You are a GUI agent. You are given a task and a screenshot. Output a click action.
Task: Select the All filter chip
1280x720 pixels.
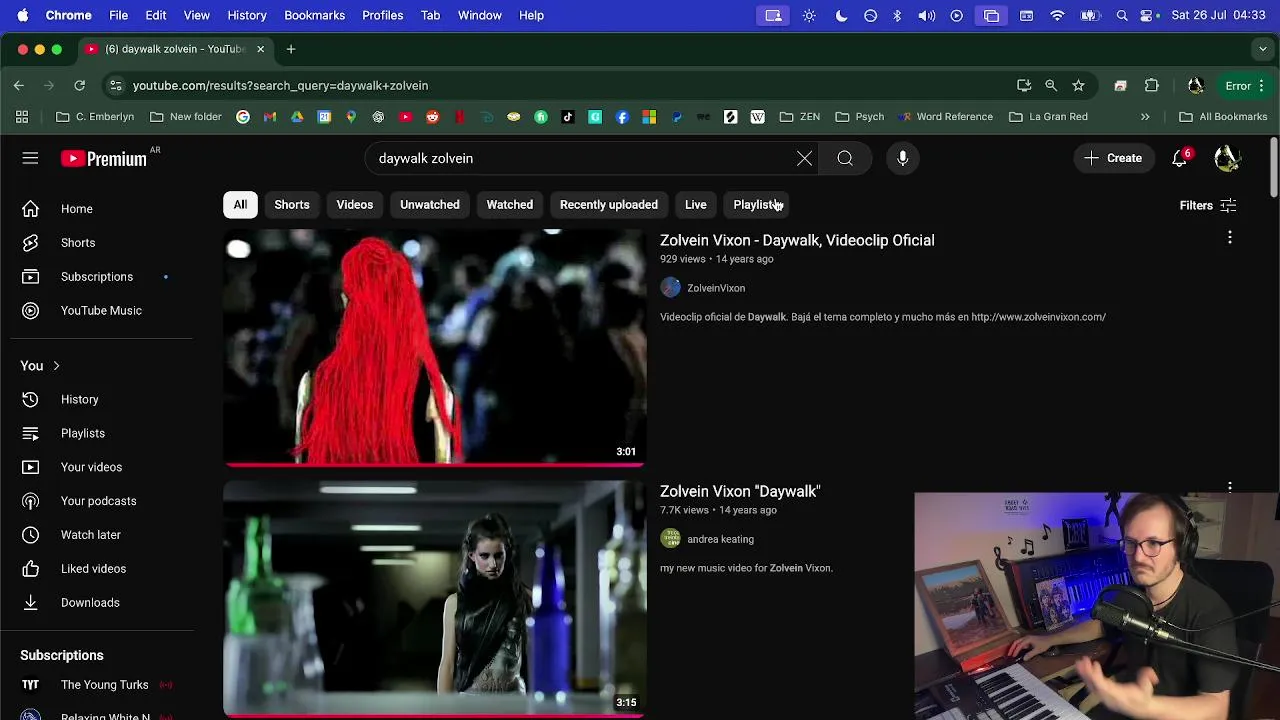point(240,205)
